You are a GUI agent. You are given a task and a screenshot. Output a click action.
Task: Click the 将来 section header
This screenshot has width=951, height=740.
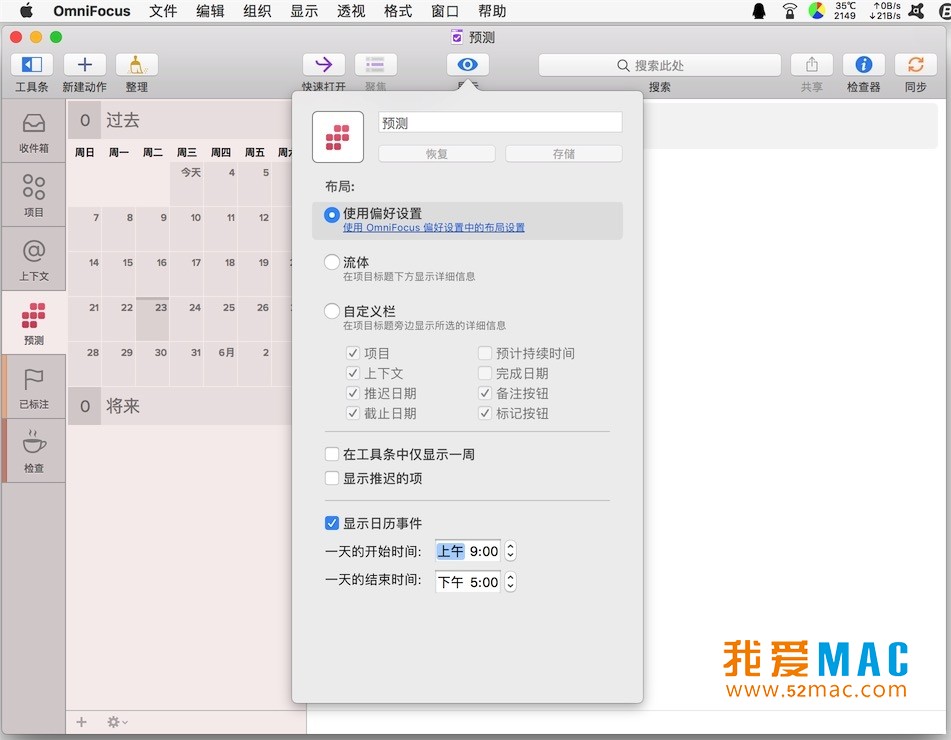point(180,406)
